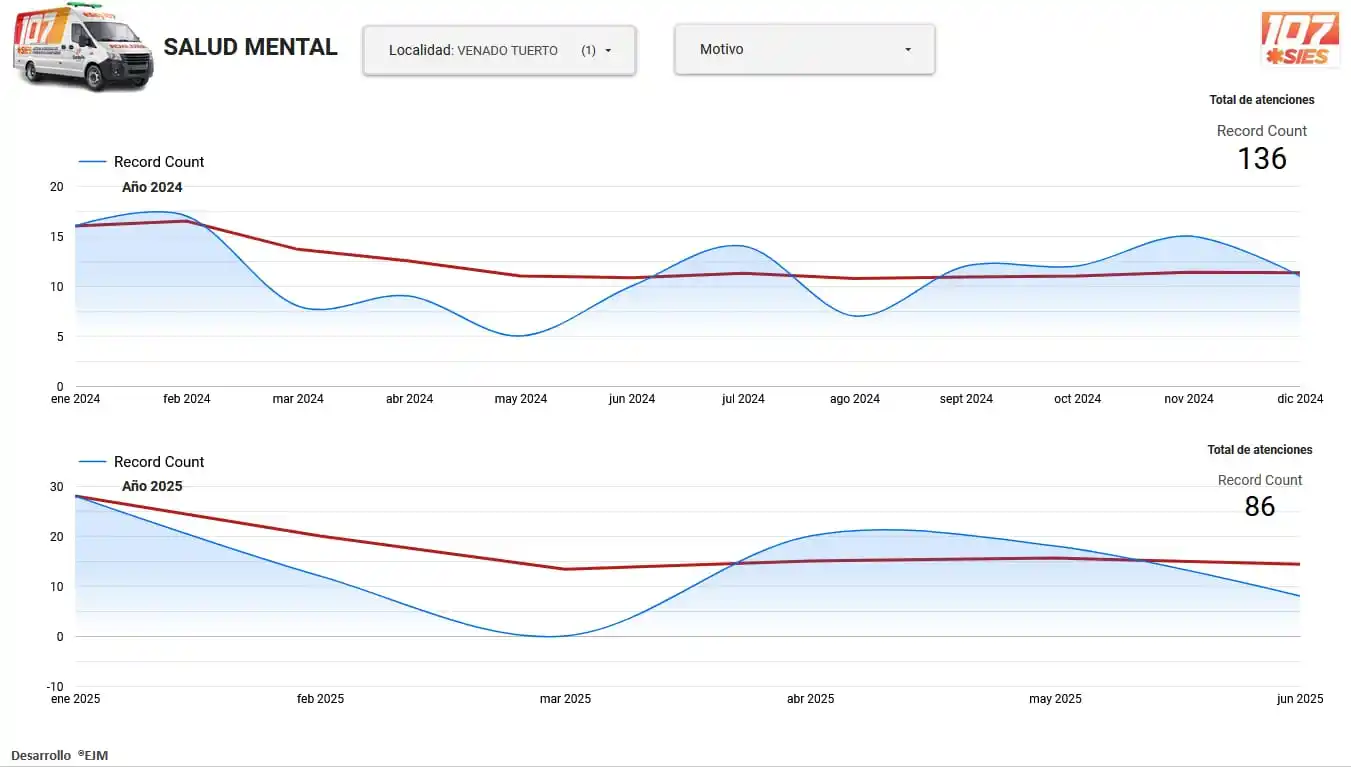Select the abr 2025 axis label
1351x767 pixels.
pyautogui.click(x=810, y=699)
